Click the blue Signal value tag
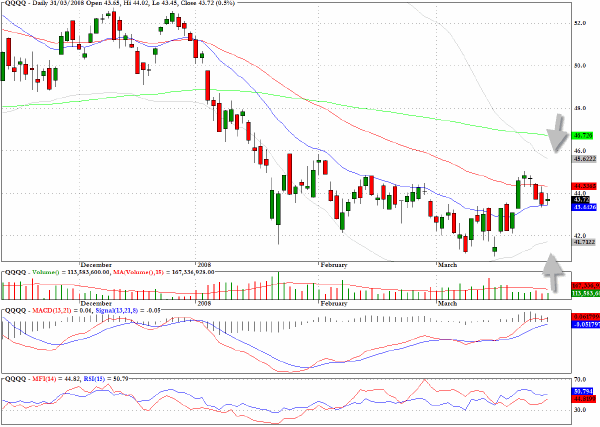Screen dimensions: 600x427 586,324
